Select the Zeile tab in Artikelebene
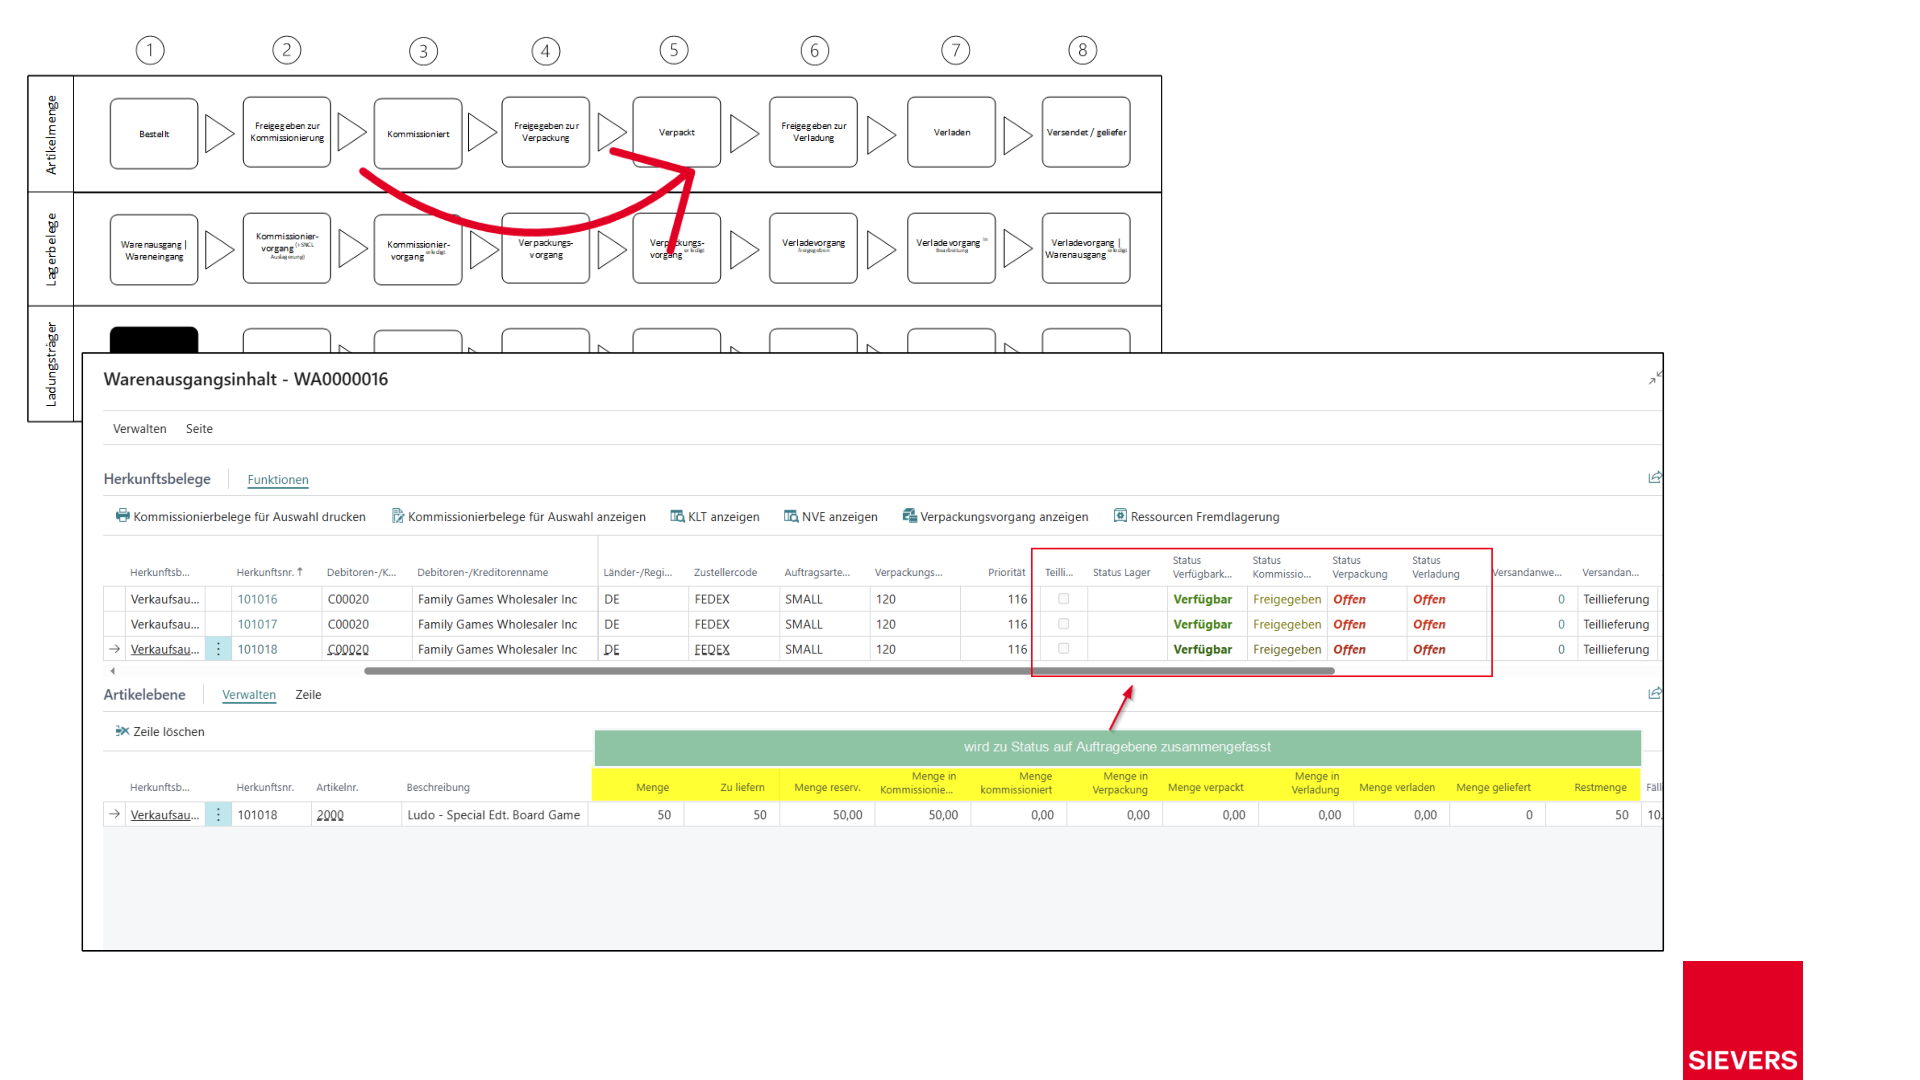The width and height of the screenshot is (1920, 1080). pyautogui.click(x=308, y=694)
